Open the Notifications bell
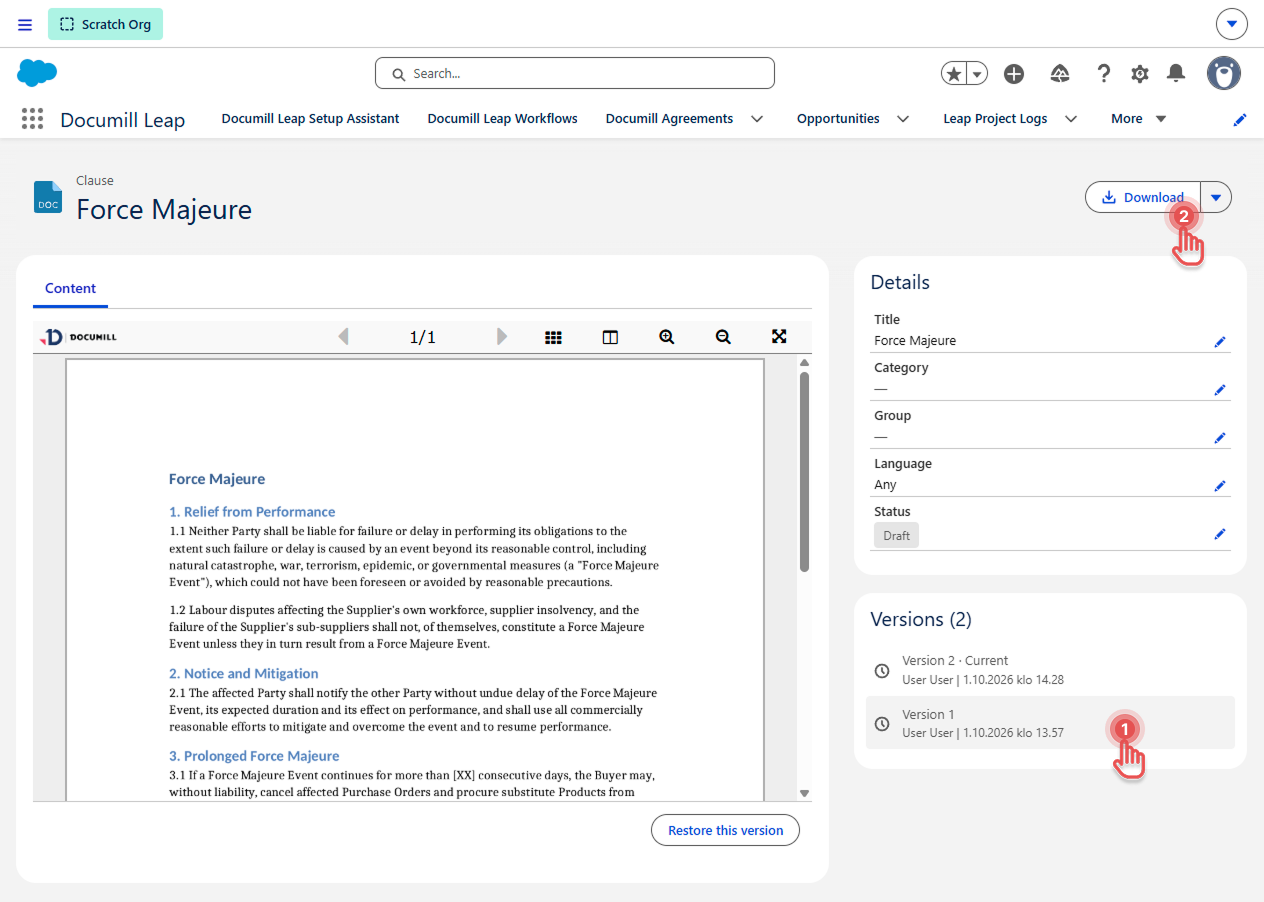 (x=1177, y=73)
